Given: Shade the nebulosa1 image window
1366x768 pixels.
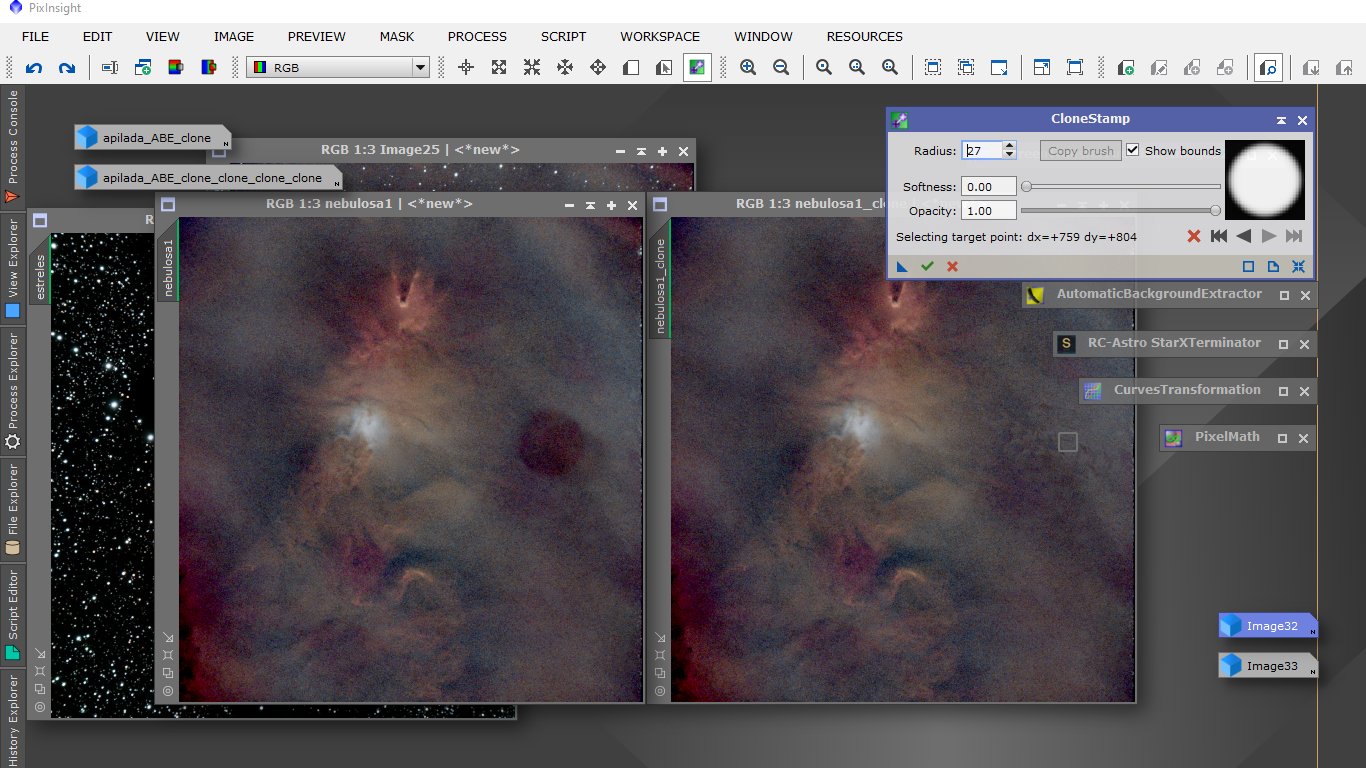Looking at the screenshot, I should click(x=590, y=205).
